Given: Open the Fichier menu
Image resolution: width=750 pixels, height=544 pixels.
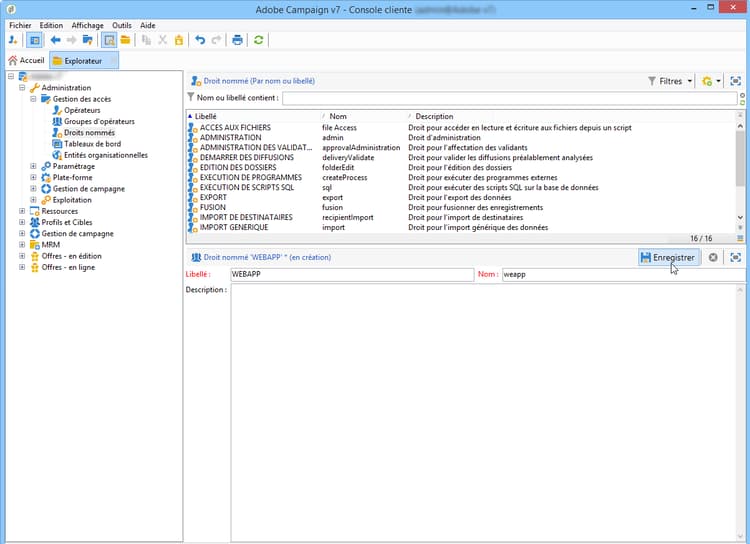Looking at the screenshot, I should [20, 25].
